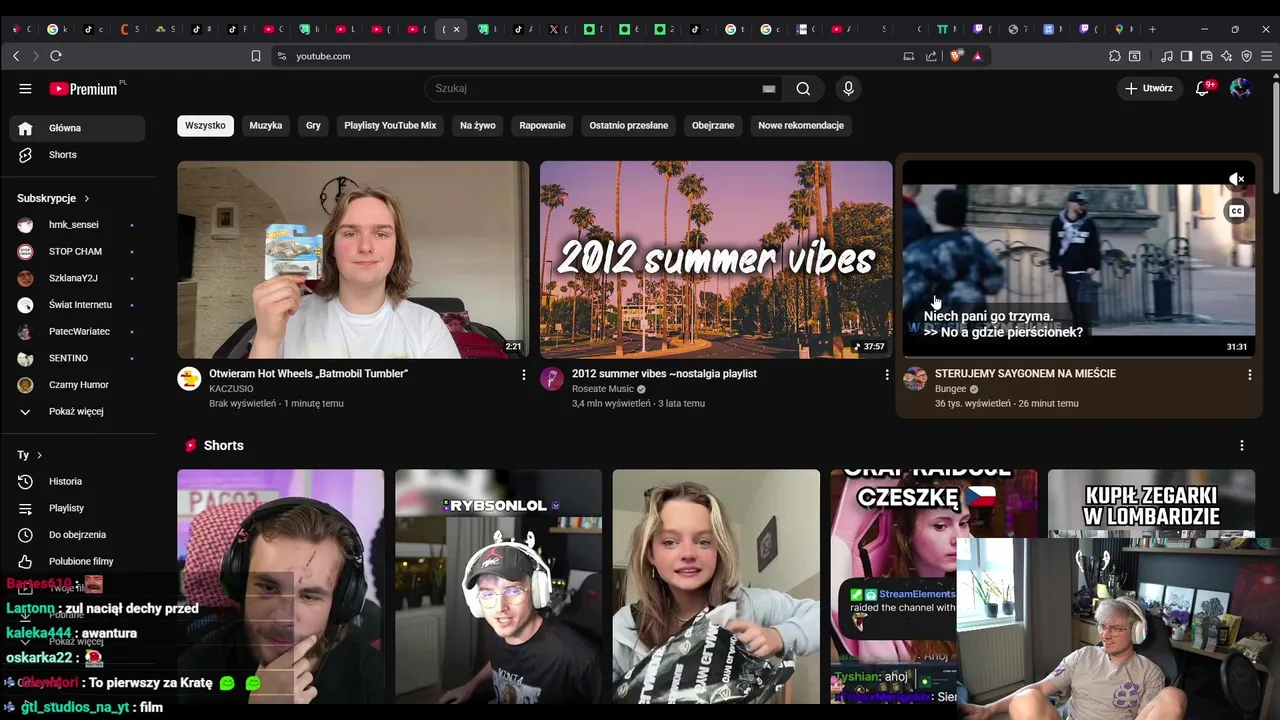Select Playlisty YouTube Mix chip
Image resolution: width=1280 pixels, height=720 pixels.
point(390,126)
